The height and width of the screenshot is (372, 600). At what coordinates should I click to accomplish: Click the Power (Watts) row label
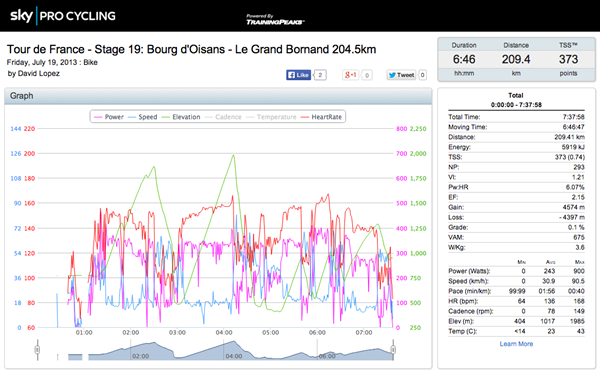[469, 271]
